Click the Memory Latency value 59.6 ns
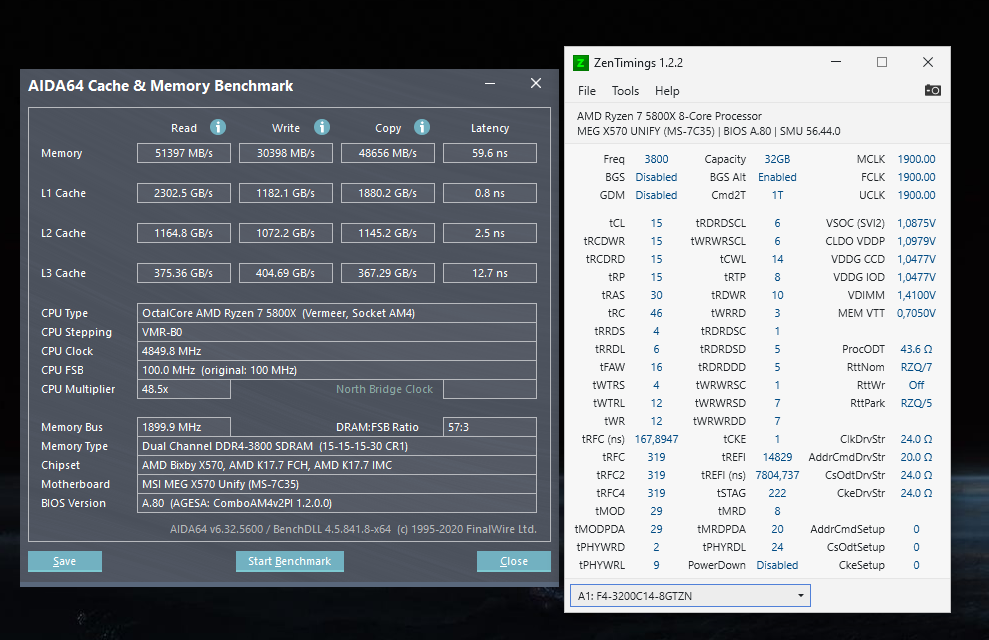This screenshot has width=989, height=640. (490, 153)
